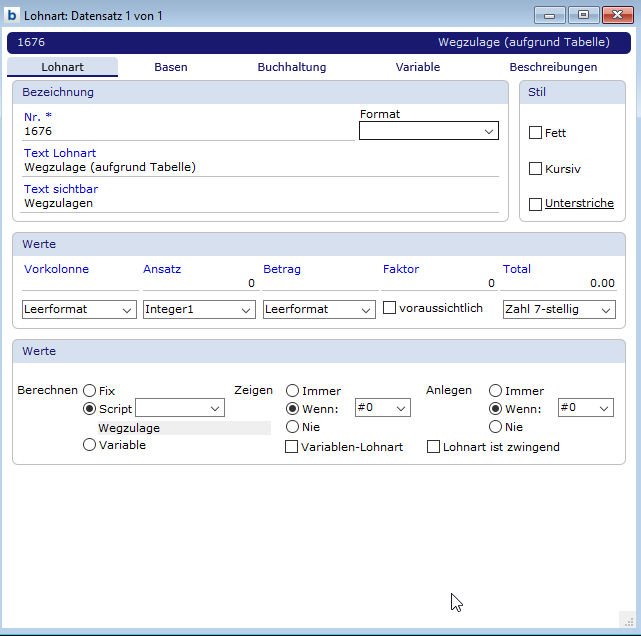Screen dimensions: 641x636
Task: Select the Fix radio button under Berechnen
Action: tap(90, 391)
